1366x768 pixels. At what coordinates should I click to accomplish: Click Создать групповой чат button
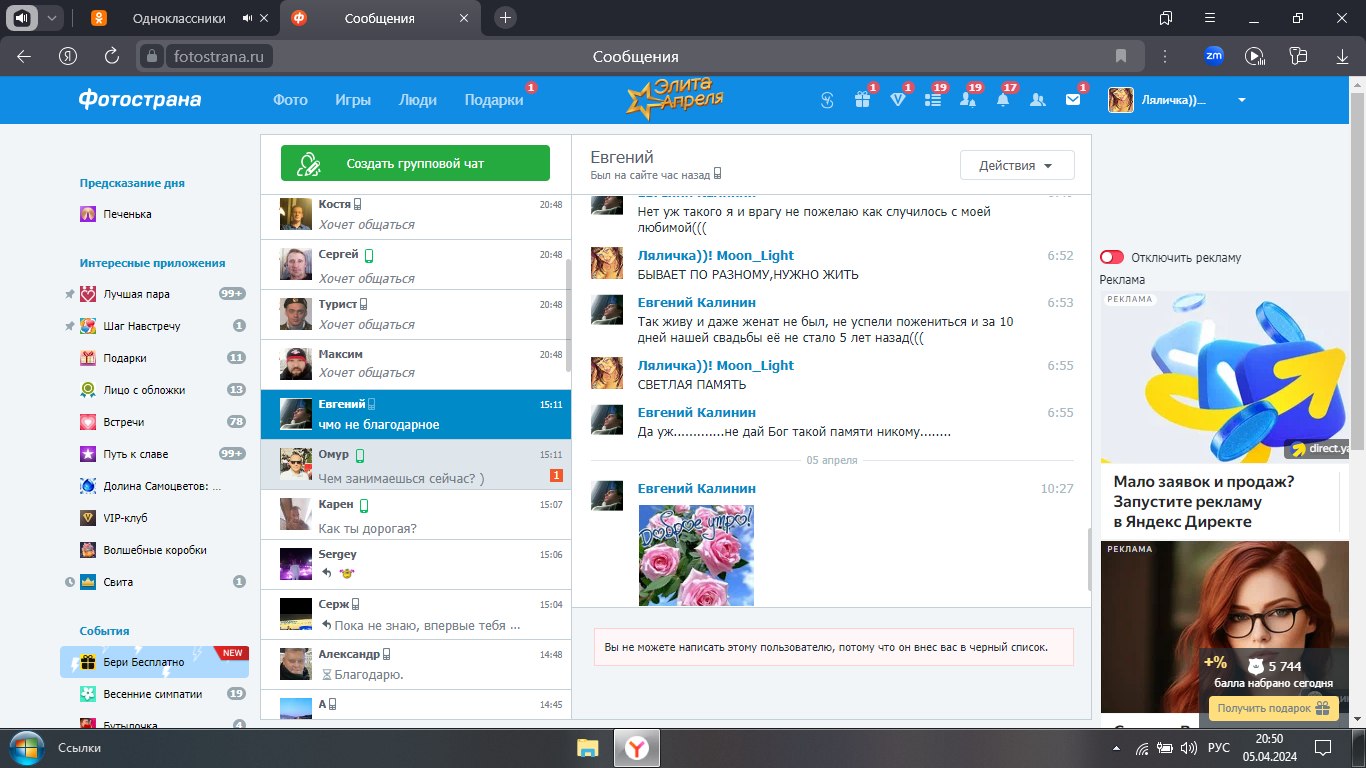coord(415,163)
